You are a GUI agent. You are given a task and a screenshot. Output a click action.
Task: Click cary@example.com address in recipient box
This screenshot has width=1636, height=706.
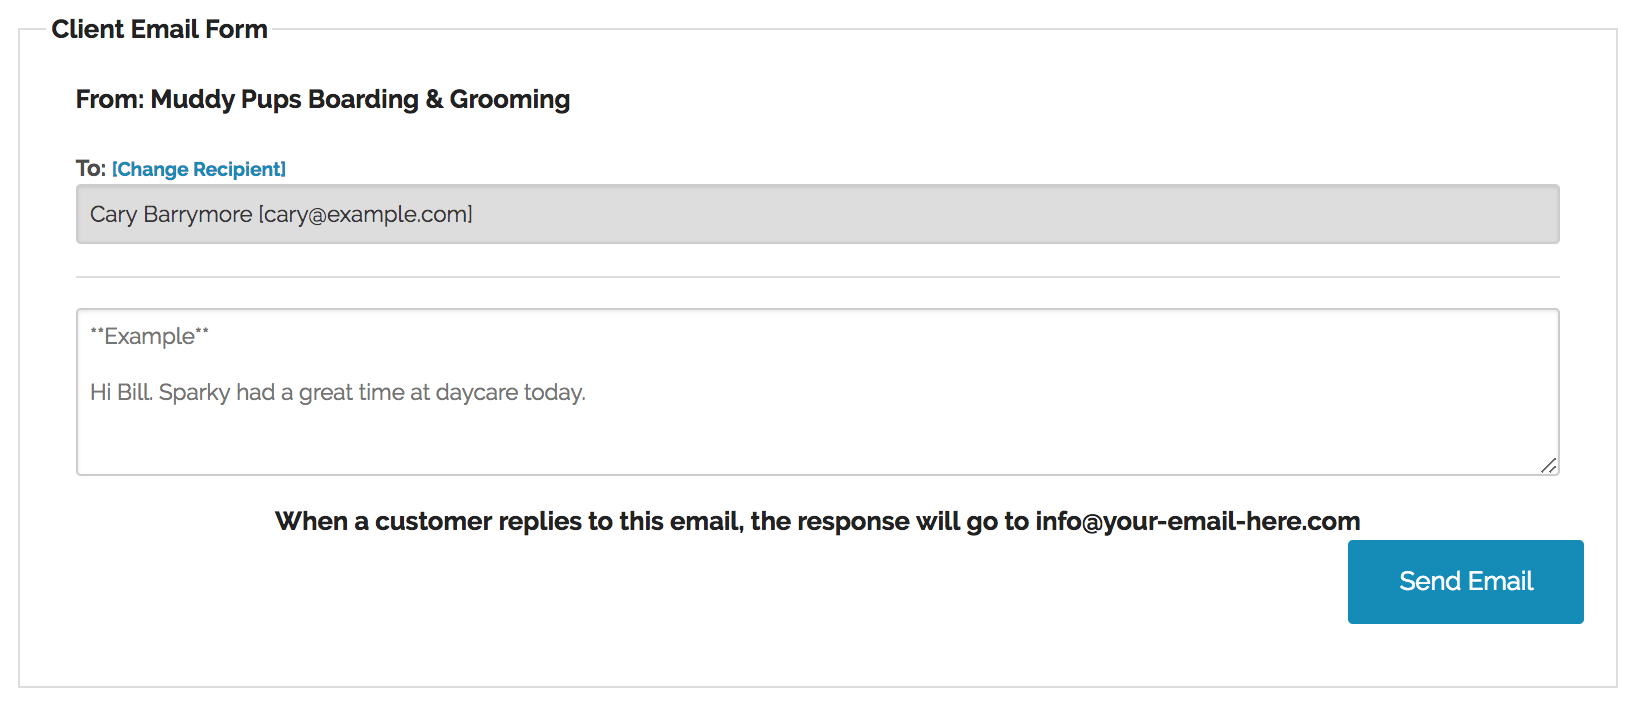click(x=365, y=214)
